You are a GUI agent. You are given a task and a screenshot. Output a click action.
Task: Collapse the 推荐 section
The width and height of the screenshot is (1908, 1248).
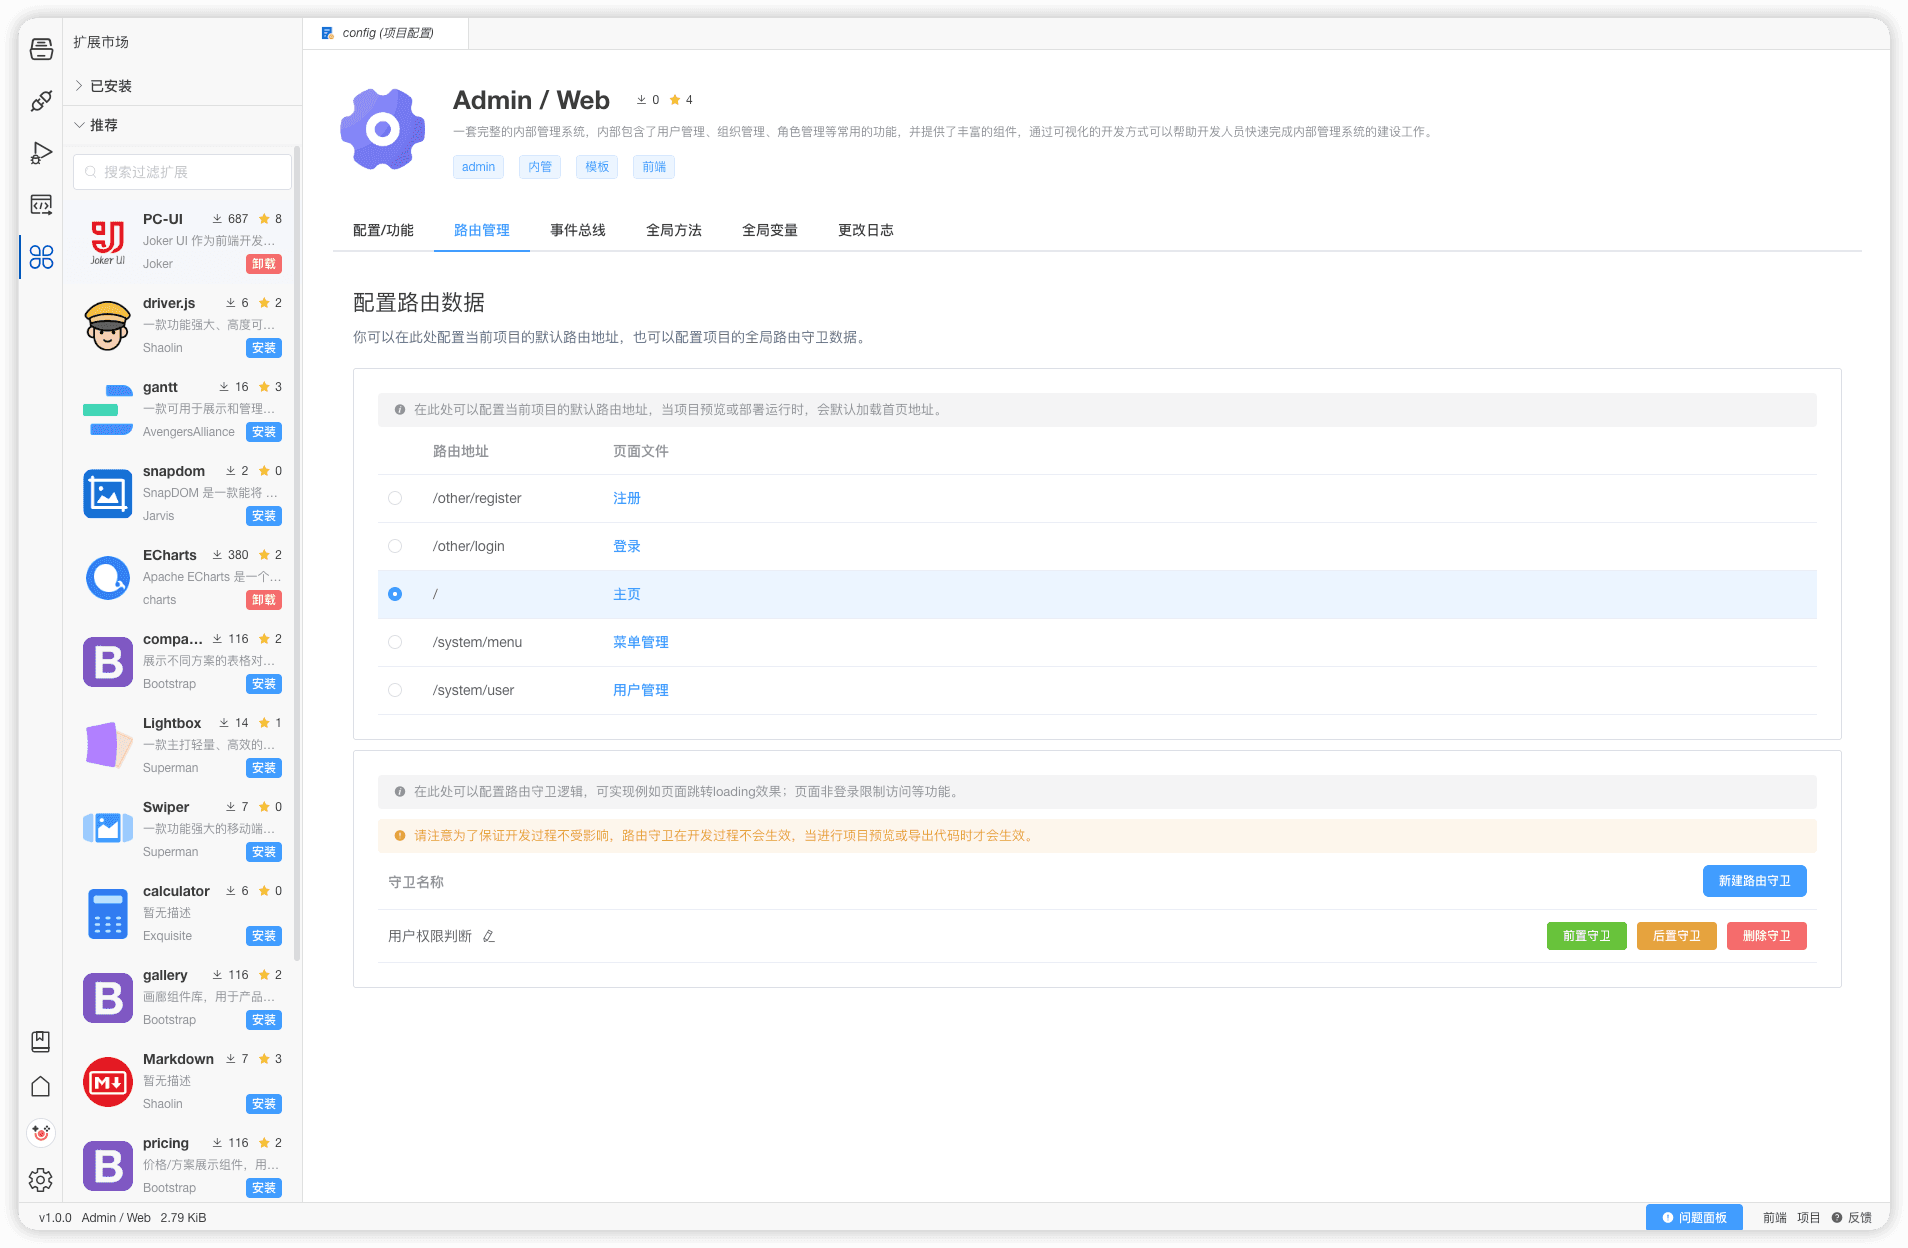pos(182,125)
